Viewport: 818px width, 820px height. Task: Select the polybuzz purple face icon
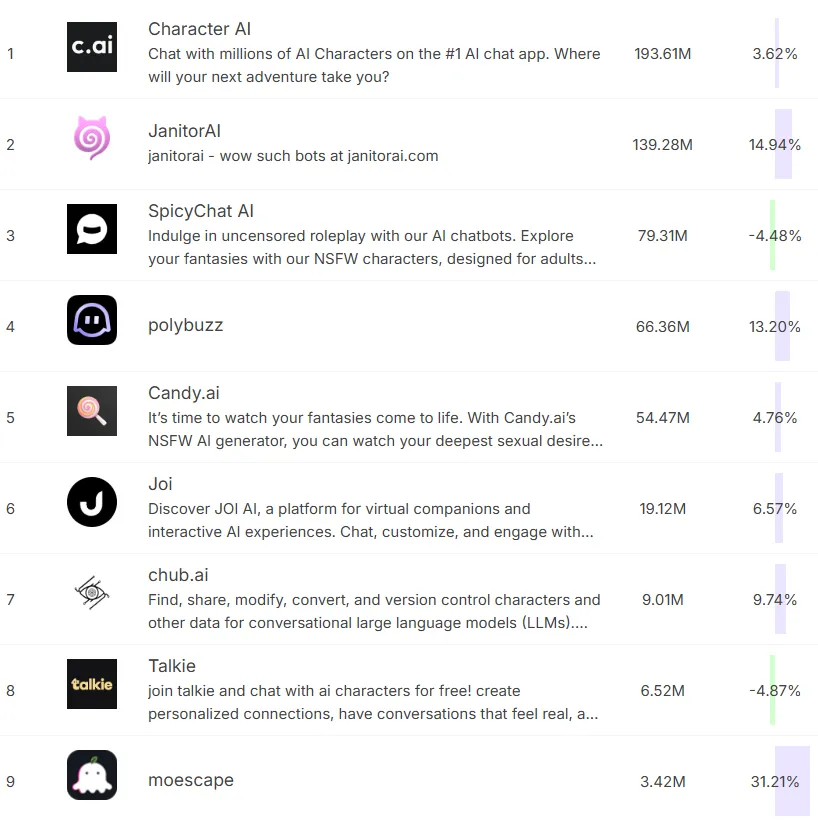tap(92, 320)
